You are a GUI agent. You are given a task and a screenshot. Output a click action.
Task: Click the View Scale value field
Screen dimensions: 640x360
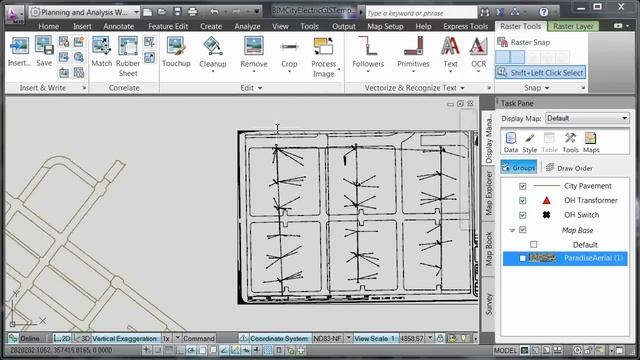(x=412, y=338)
